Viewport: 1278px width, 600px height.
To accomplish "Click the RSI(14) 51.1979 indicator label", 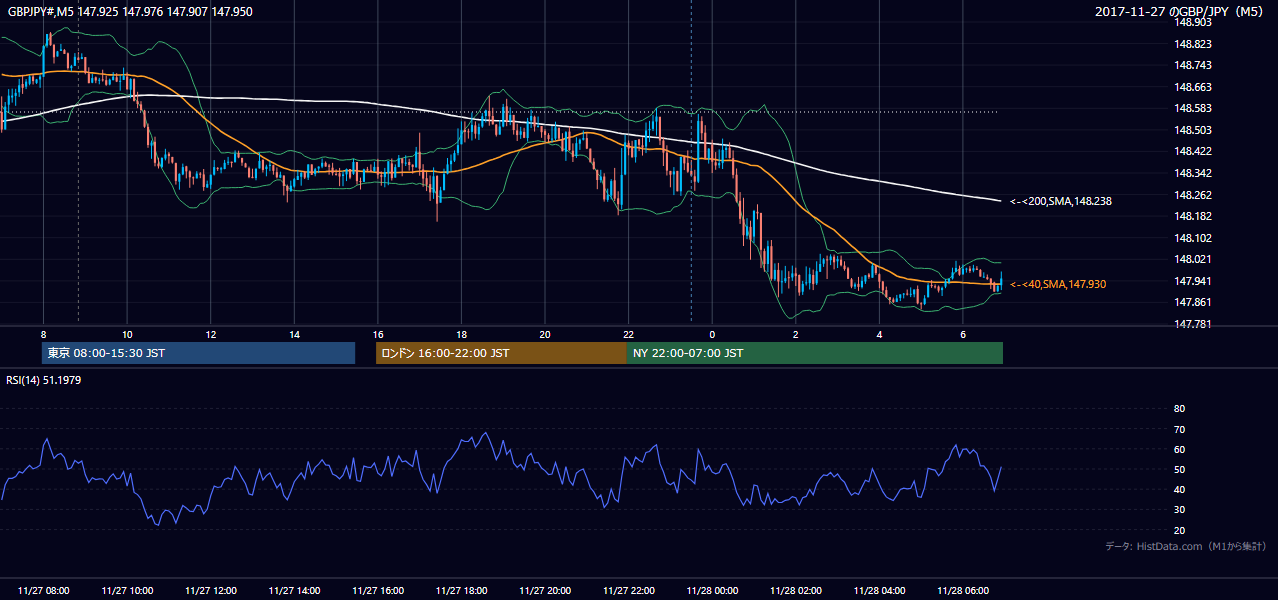I will pos(44,379).
